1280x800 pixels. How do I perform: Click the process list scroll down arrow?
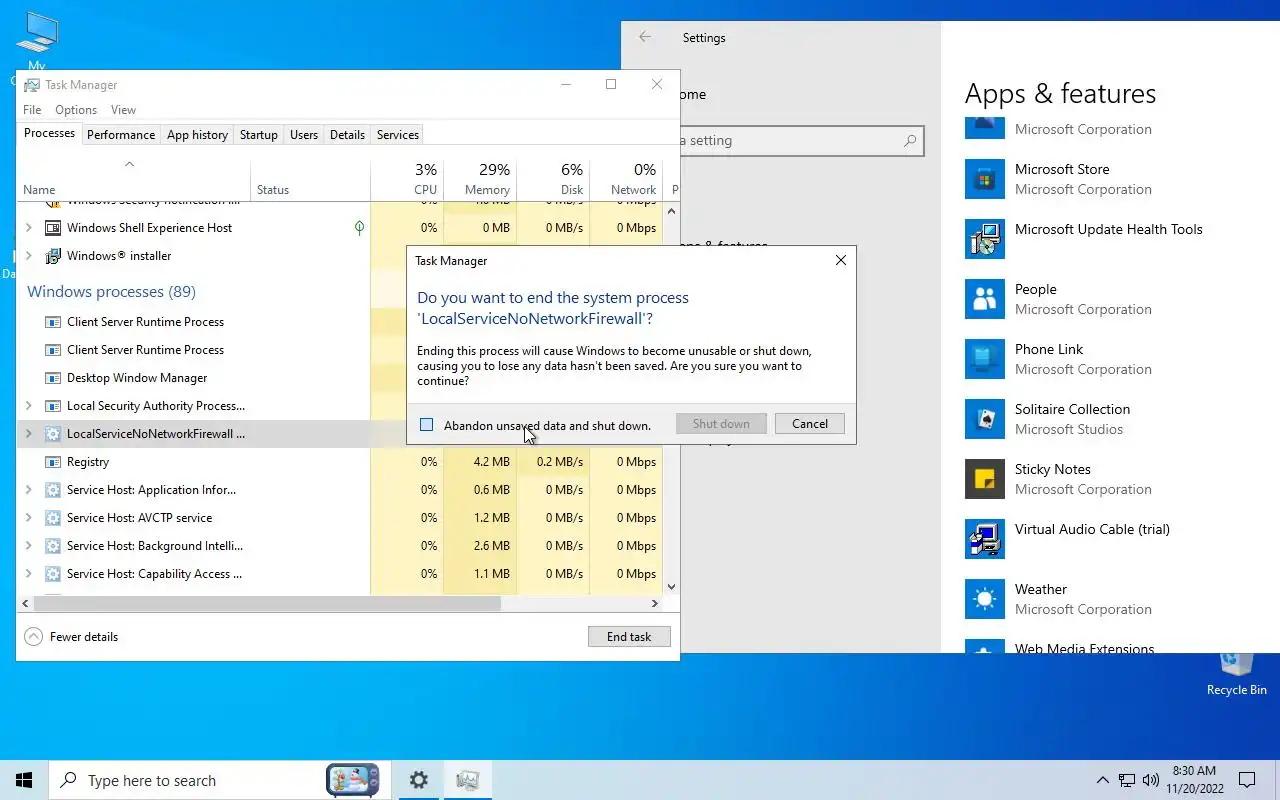pos(671,587)
